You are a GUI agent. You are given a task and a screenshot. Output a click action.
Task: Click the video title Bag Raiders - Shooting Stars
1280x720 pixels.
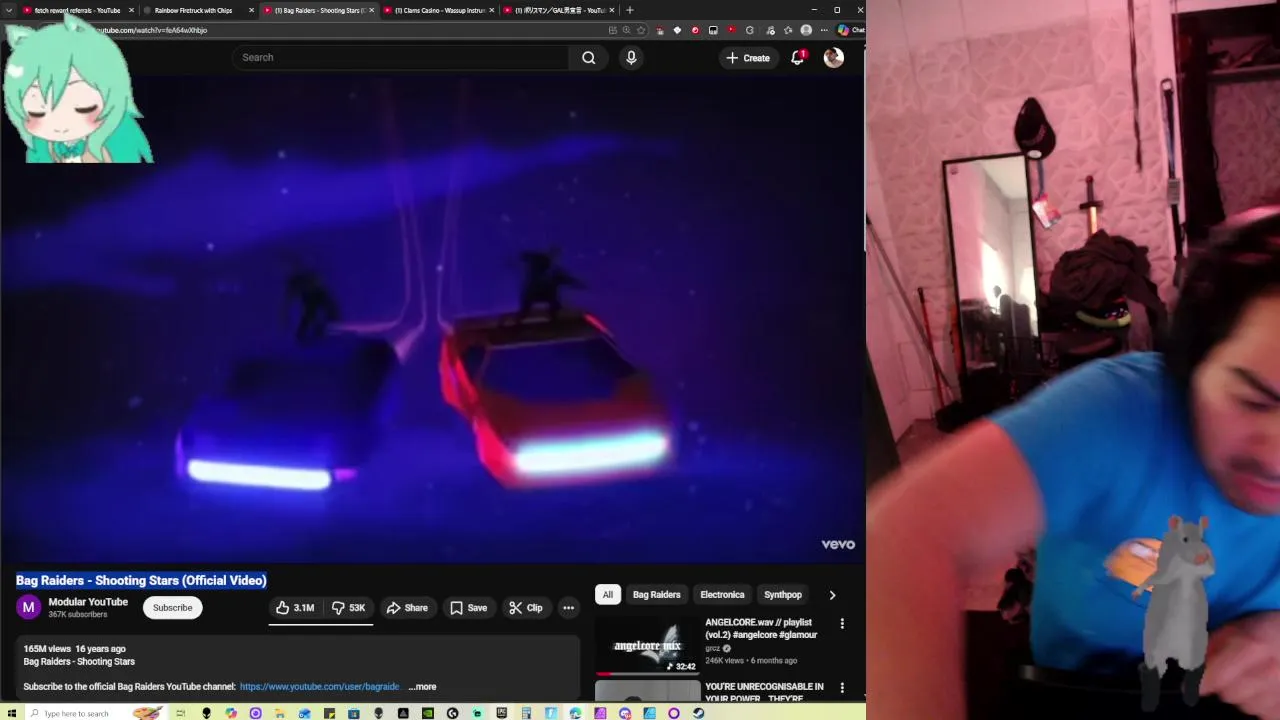(x=141, y=580)
